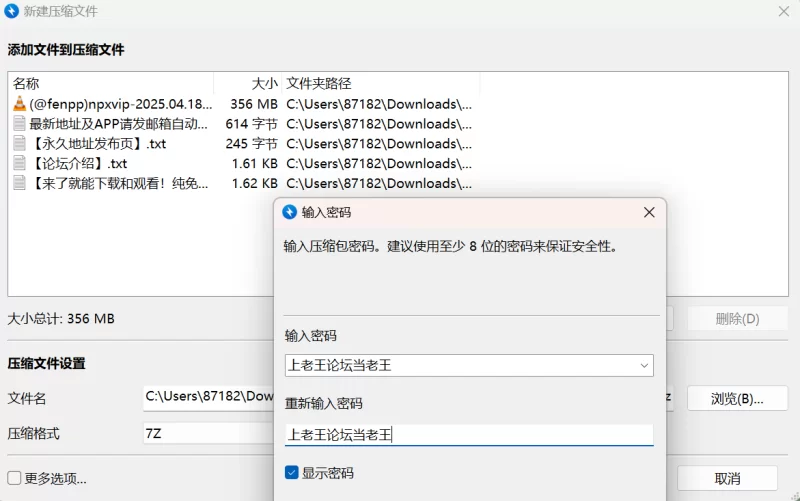
Task: Click the file icon beside 【来了就能下载和观看
Action: 19,183
